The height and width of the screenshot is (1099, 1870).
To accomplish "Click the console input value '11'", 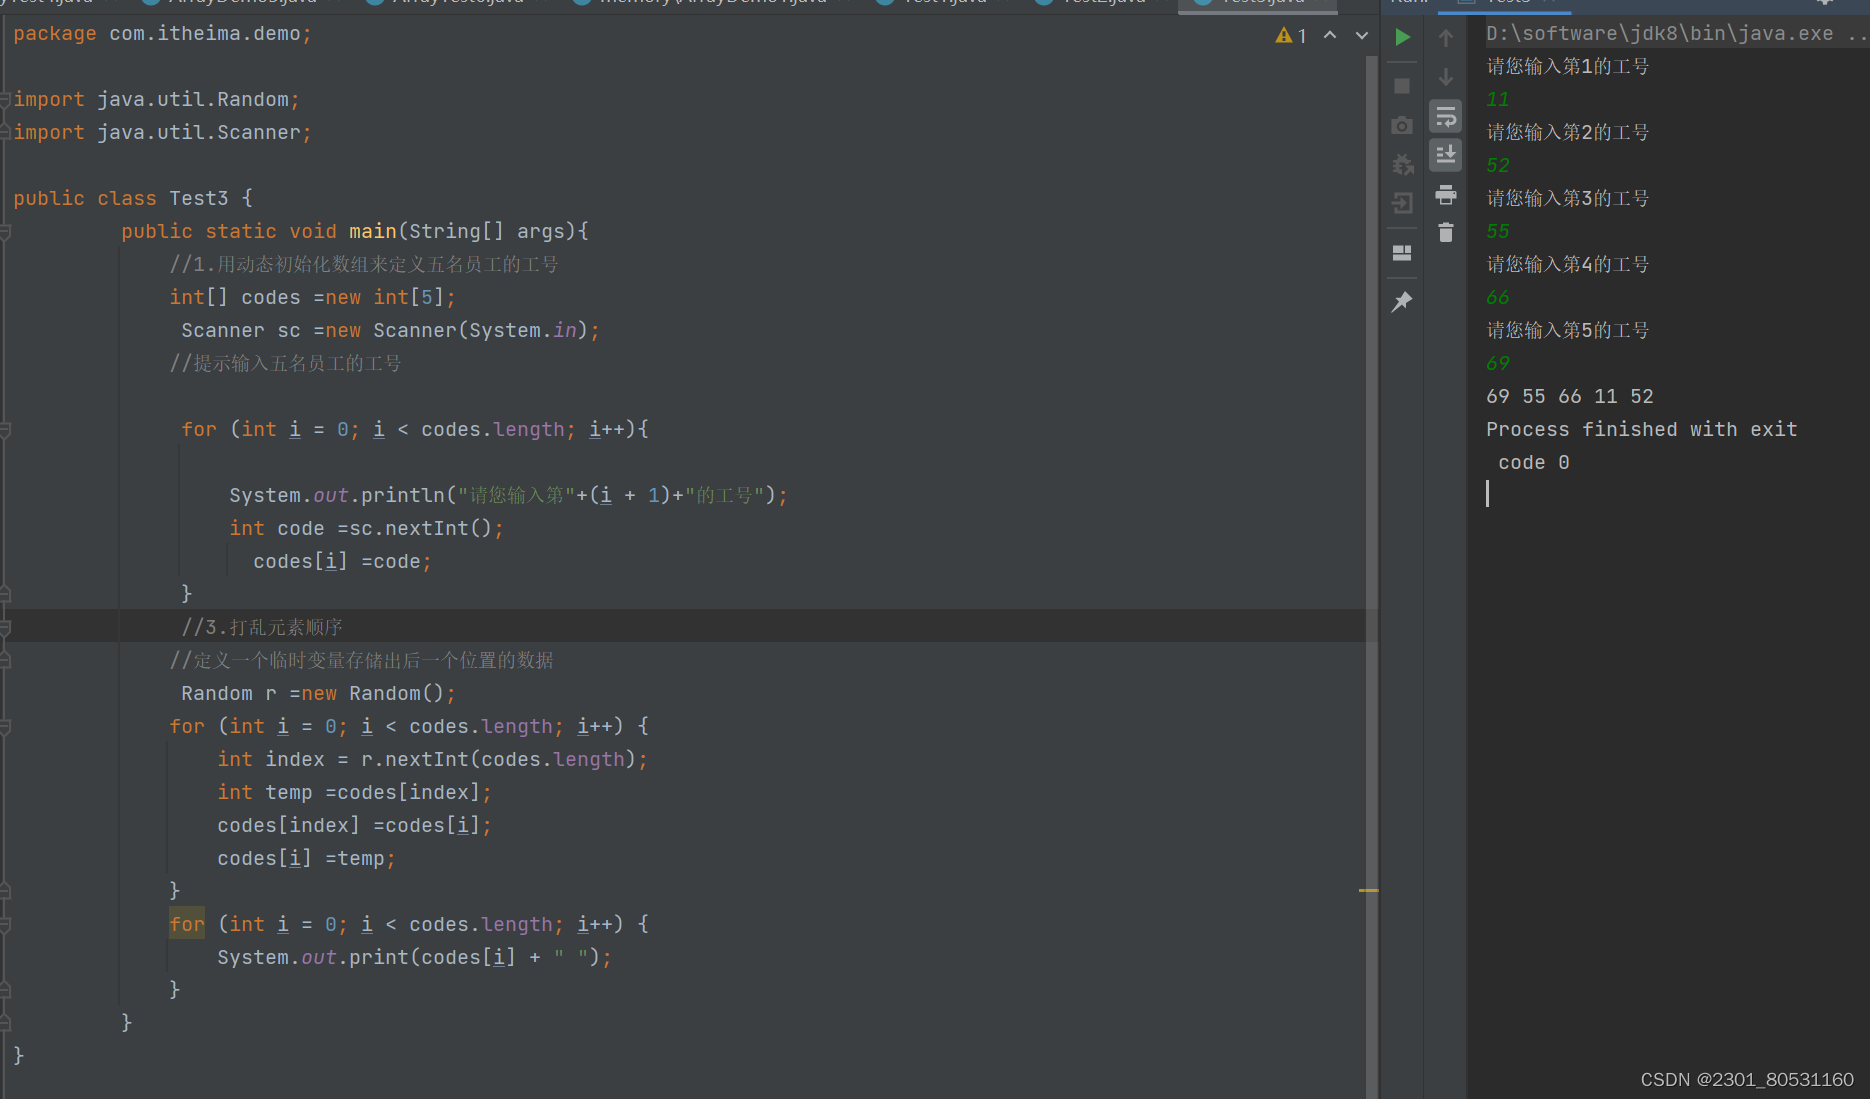I will (x=1497, y=100).
